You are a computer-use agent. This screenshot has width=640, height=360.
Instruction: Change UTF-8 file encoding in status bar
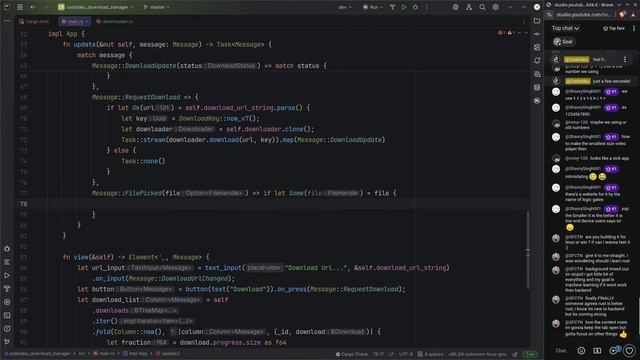pos(405,354)
